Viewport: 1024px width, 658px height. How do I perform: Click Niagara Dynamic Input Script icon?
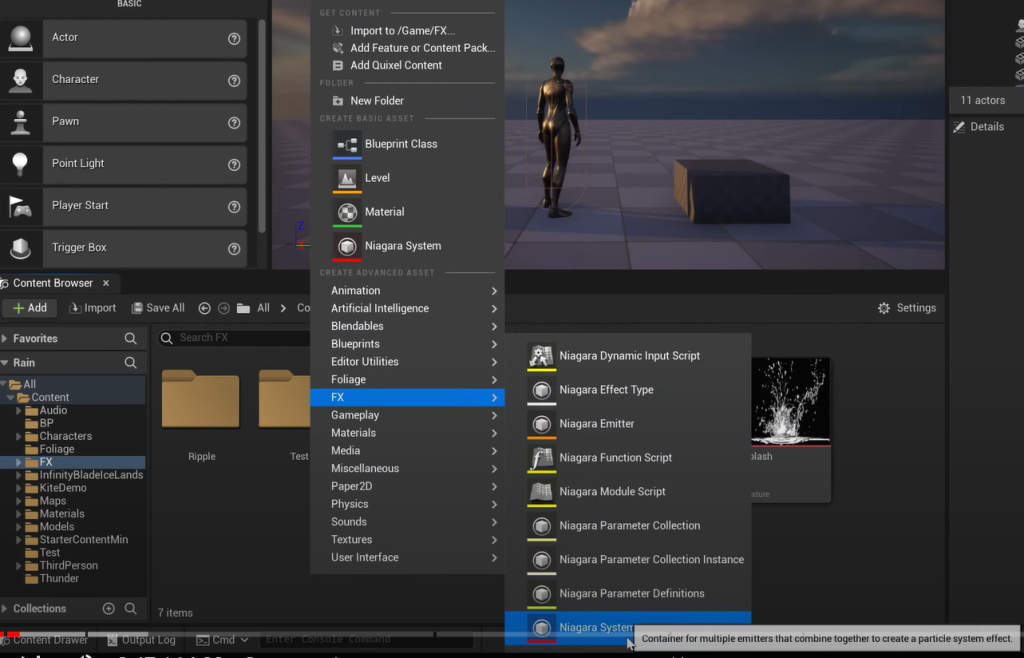541,356
